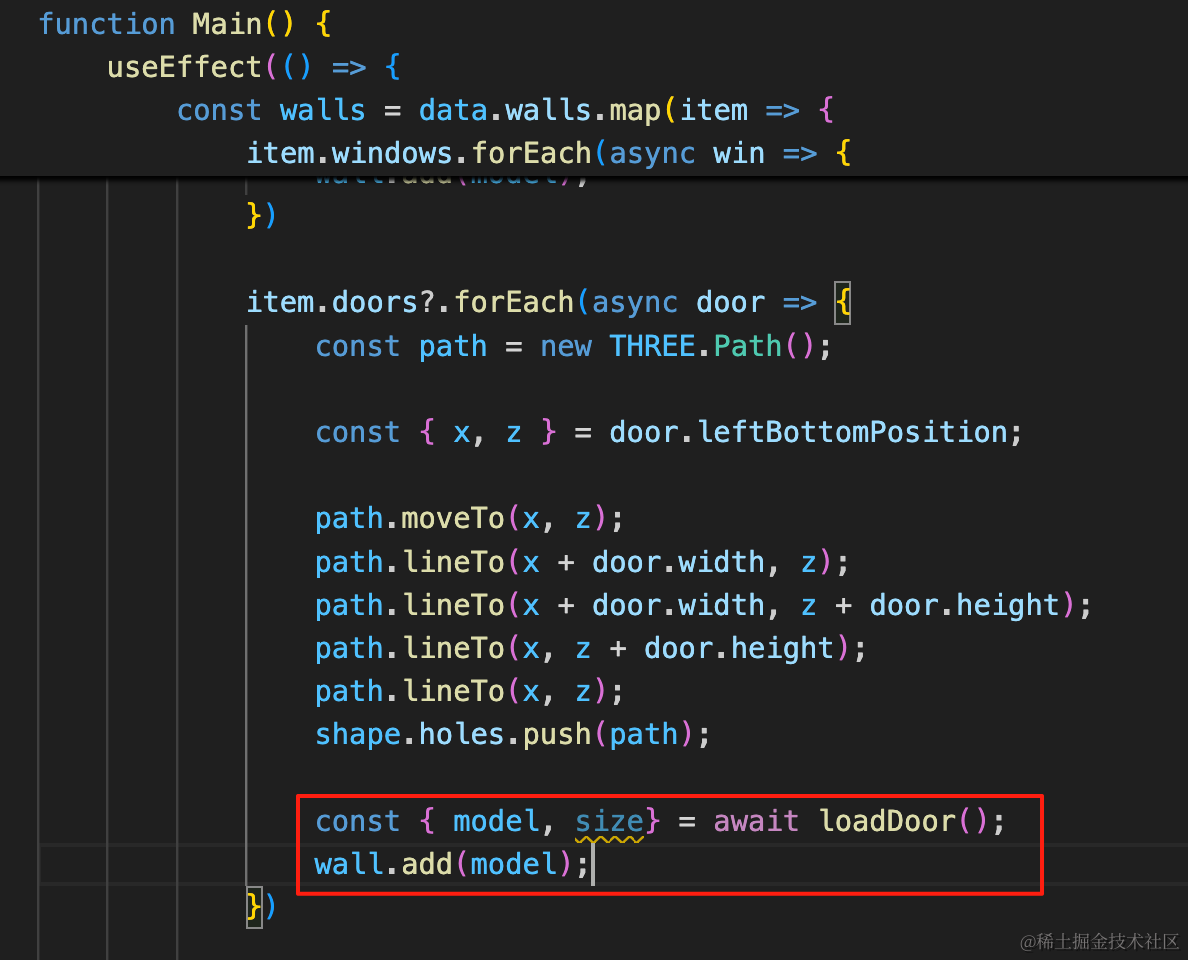
Task: Click the 'loadDoor' function call
Action: point(887,822)
